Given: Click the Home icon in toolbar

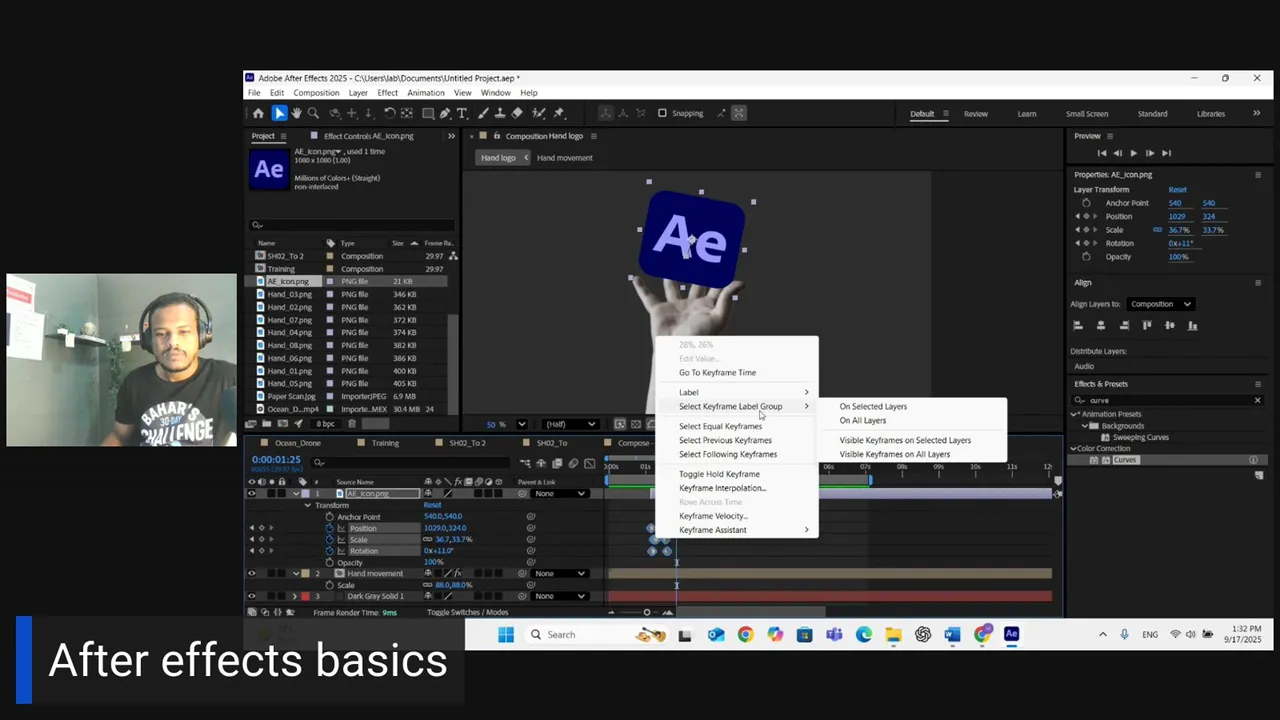Looking at the screenshot, I should pos(258,113).
